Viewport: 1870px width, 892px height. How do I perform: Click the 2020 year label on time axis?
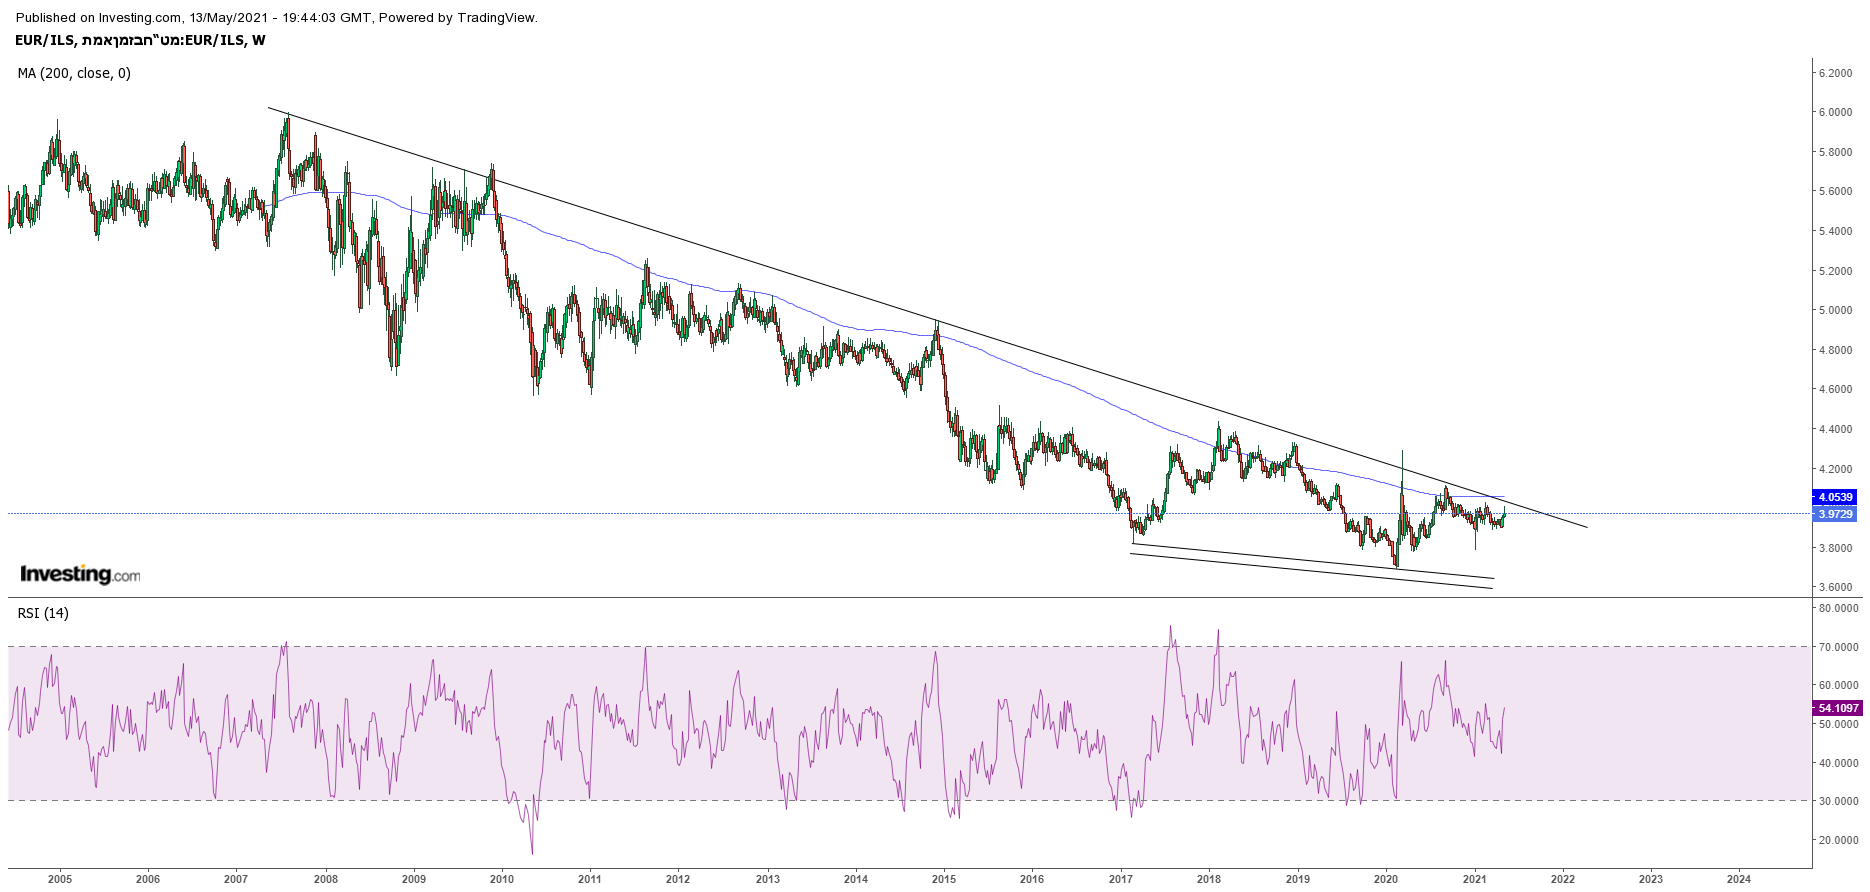[x=1386, y=879]
